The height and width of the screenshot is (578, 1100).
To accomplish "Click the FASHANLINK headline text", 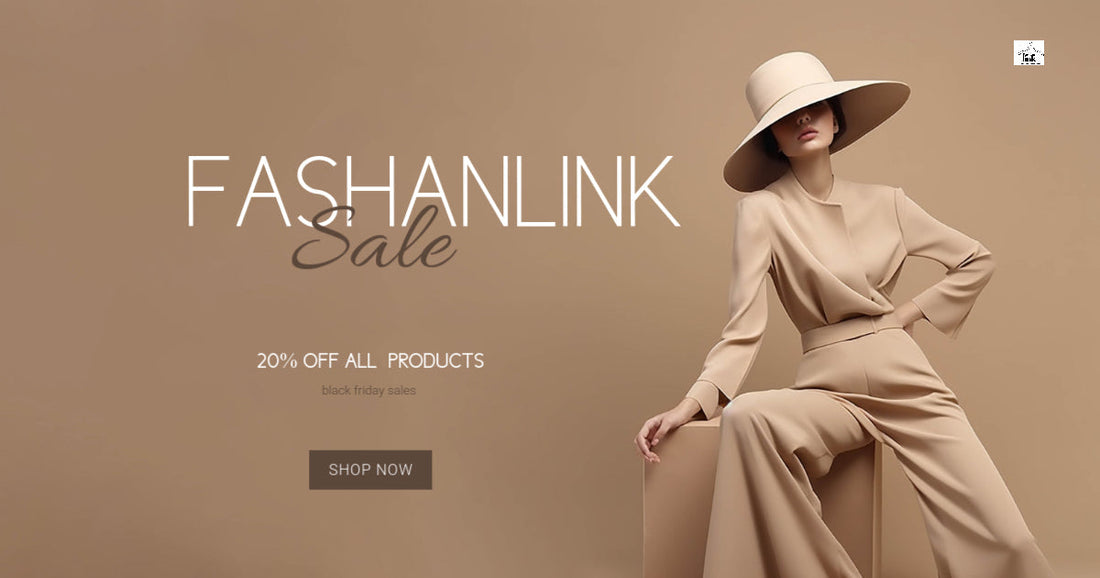I will tap(433, 191).
